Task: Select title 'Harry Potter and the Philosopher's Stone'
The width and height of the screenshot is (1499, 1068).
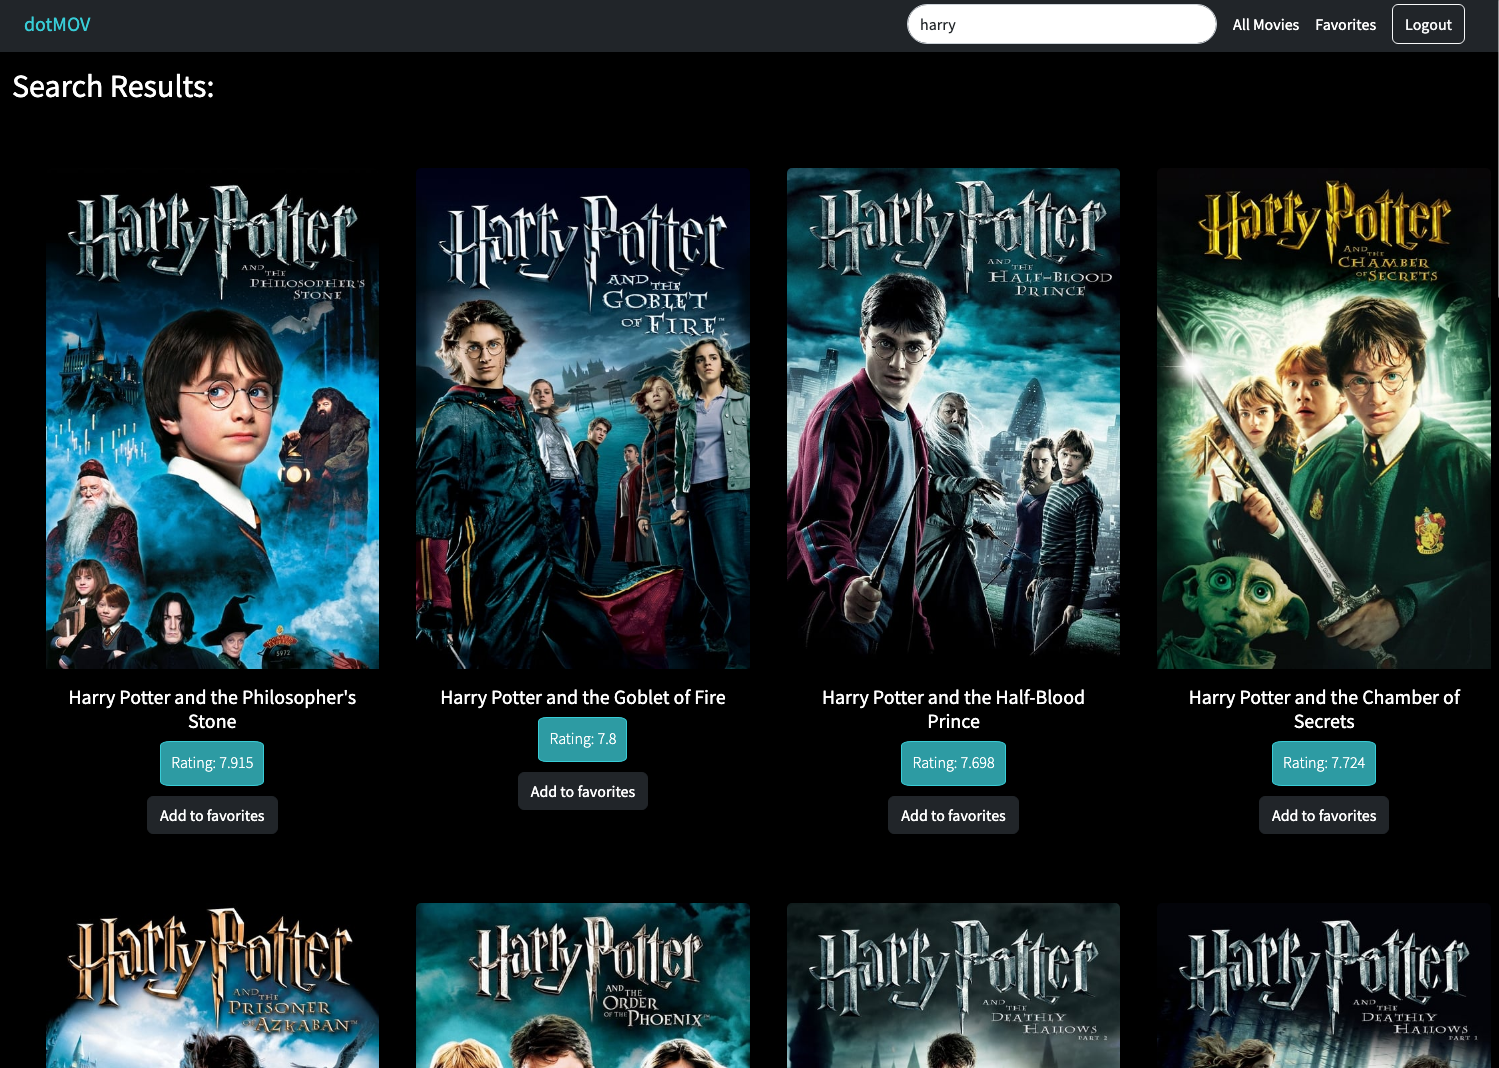Action: pyautogui.click(x=212, y=709)
